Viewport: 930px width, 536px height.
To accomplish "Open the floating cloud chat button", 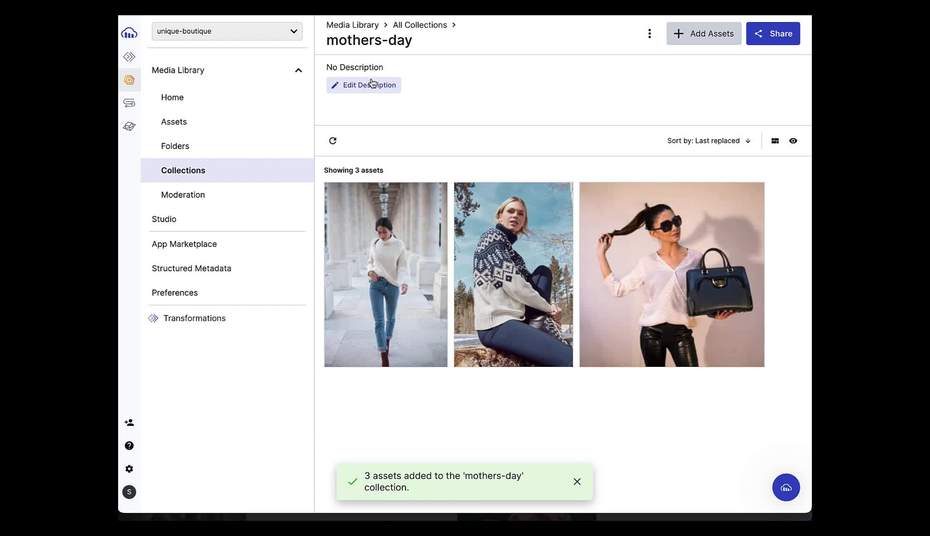I will [786, 487].
